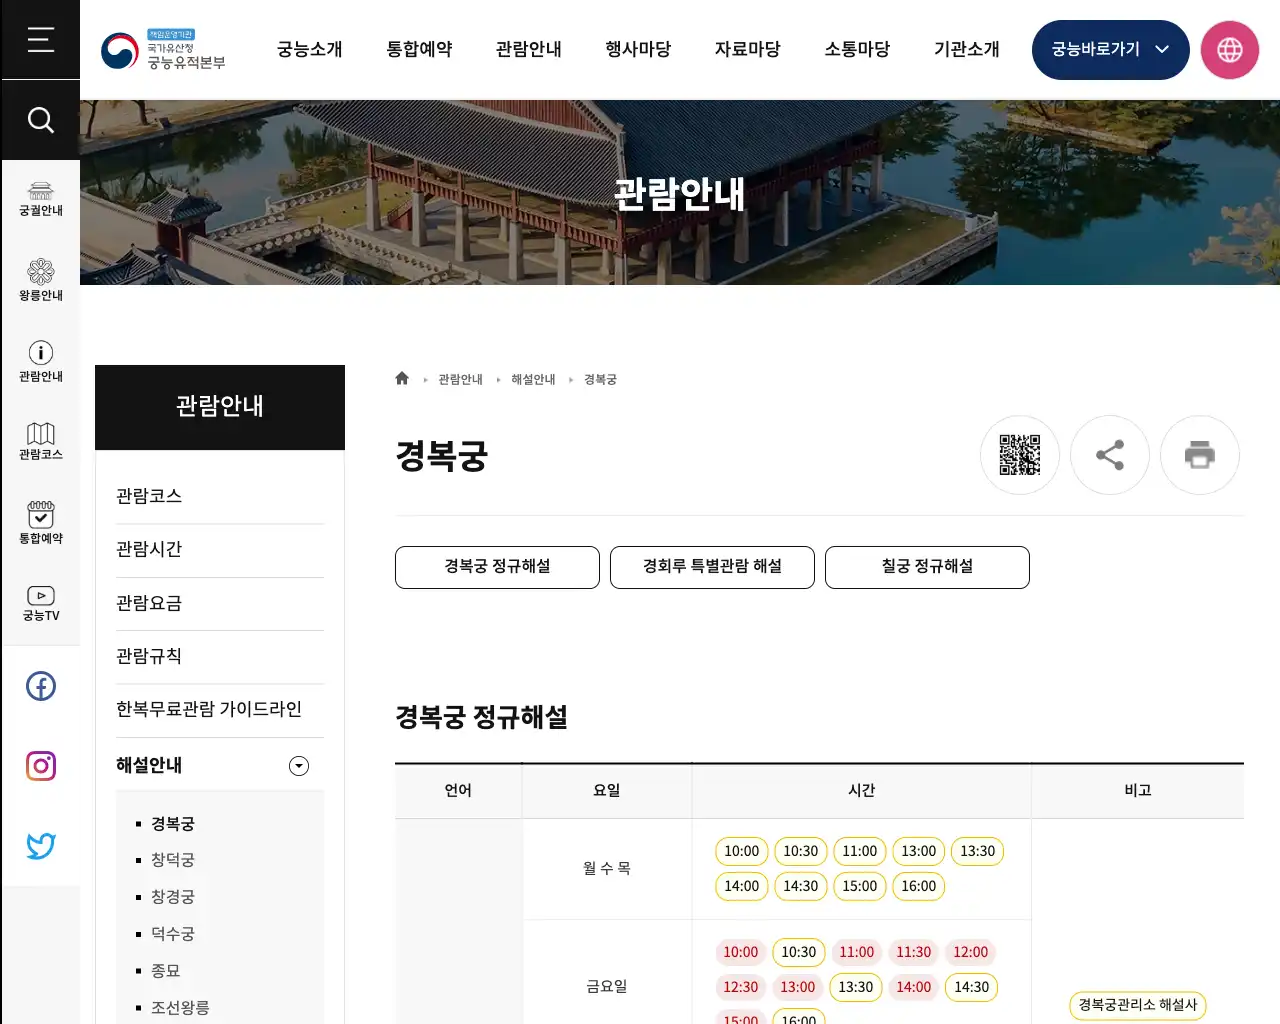Viewport: 1280px width, 1024px height.
Task: Switch to the 칠궁 정규해설 tab
Action: click(x=926, y=567)
